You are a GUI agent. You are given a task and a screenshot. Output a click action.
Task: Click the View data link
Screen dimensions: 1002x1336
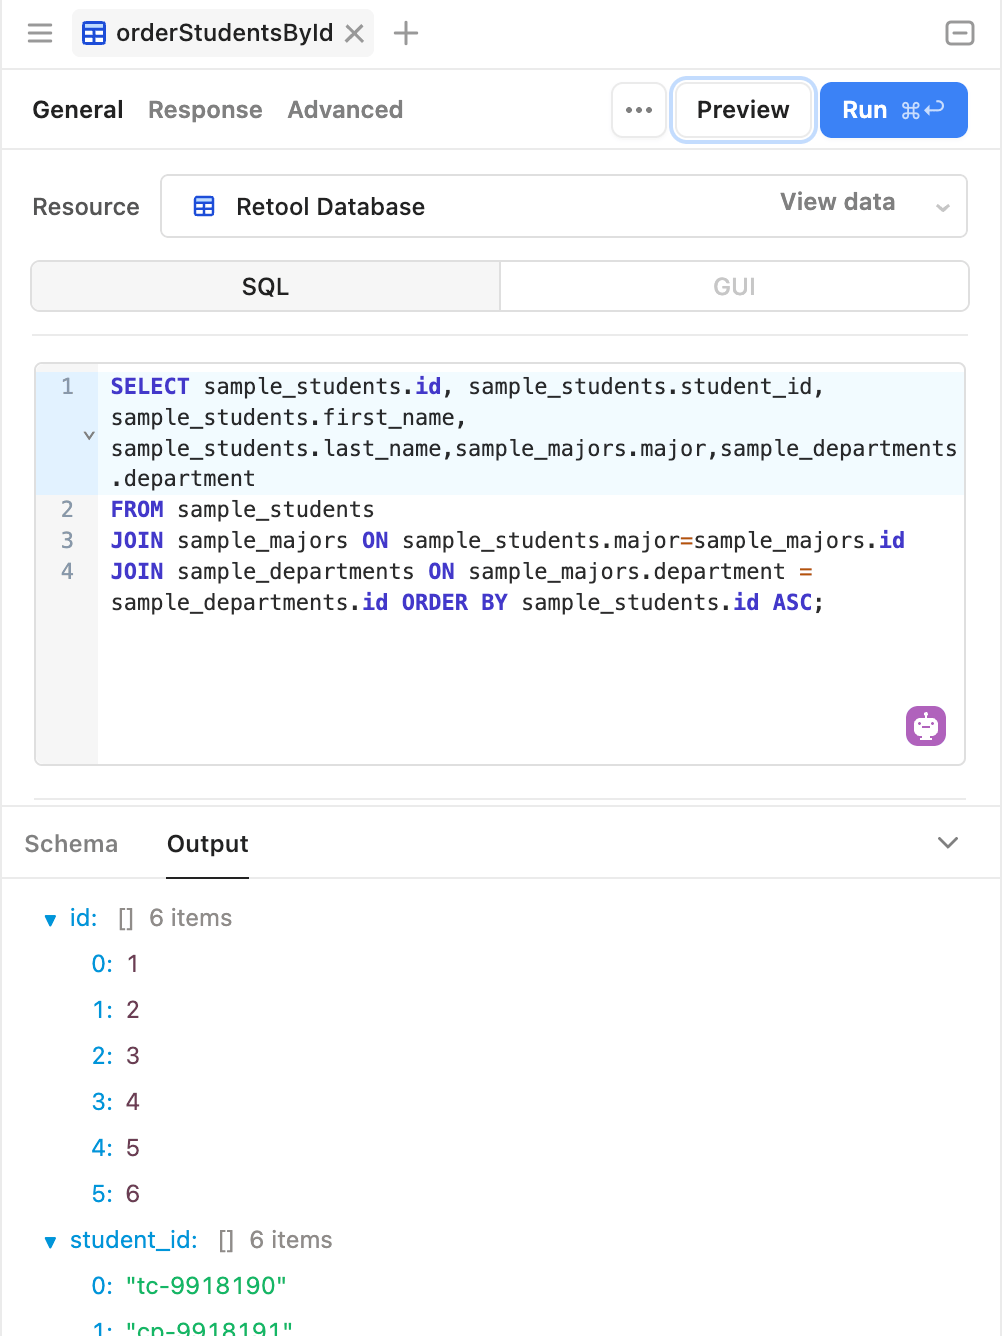(837, 202)
